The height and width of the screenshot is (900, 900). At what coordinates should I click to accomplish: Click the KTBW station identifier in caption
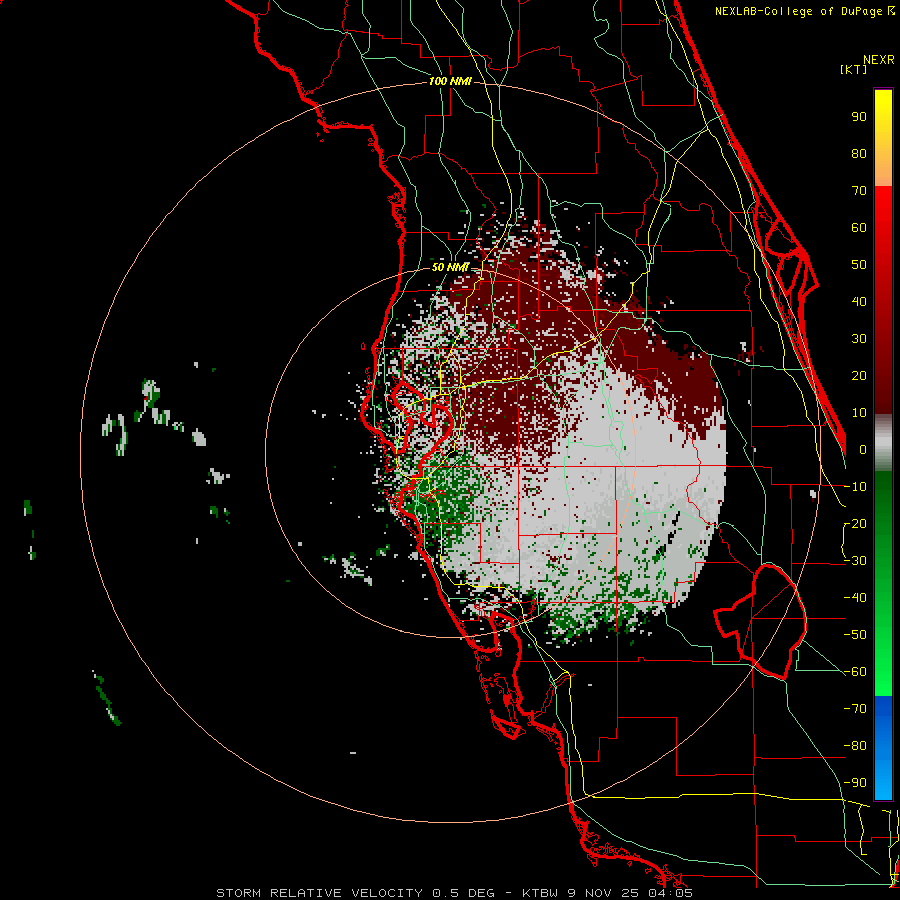tap(540, 893)
